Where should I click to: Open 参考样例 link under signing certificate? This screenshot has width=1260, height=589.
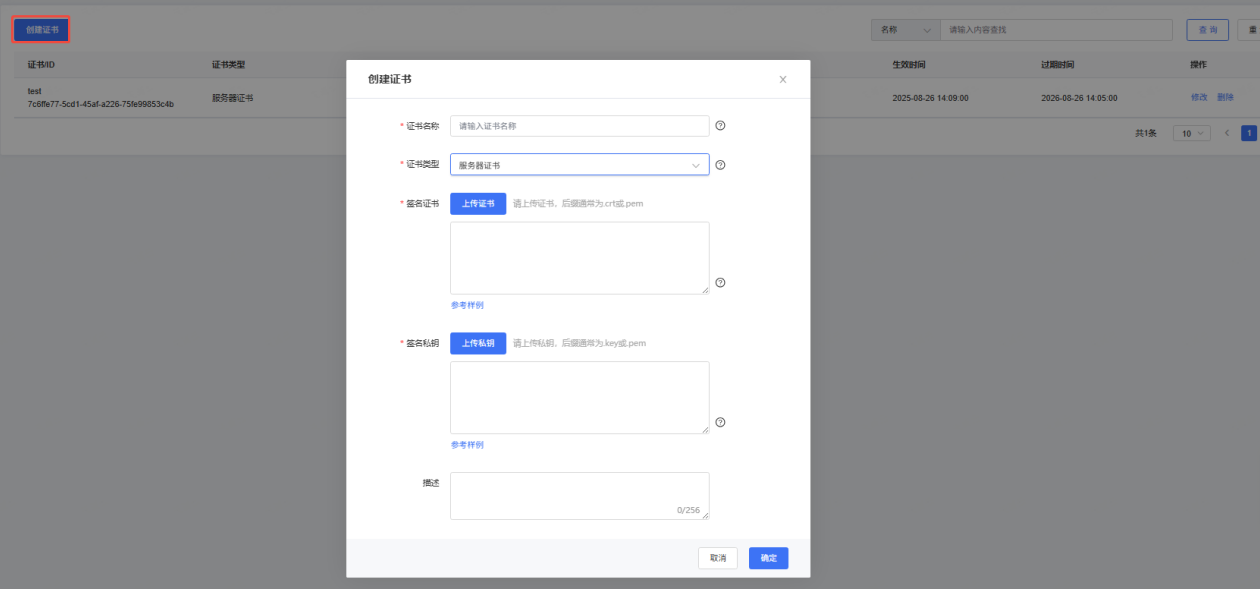pyautogui.click(x=467, y=305)
